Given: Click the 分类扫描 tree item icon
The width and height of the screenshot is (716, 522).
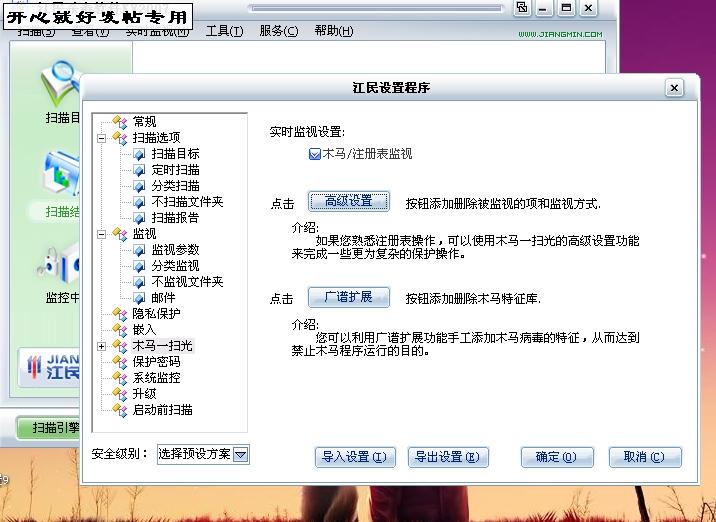Looking at the screenshot, I should pyautogui.click(x=139, y=186).
